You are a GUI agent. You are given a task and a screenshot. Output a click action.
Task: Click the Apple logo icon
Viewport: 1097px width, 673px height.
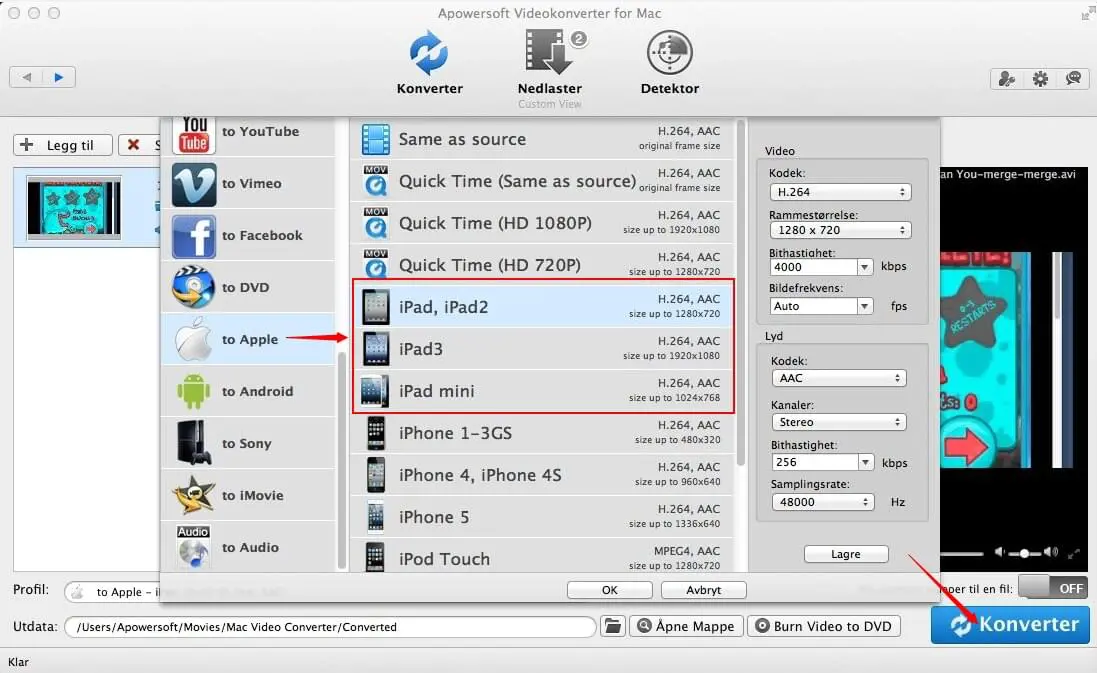coord(193,339)
